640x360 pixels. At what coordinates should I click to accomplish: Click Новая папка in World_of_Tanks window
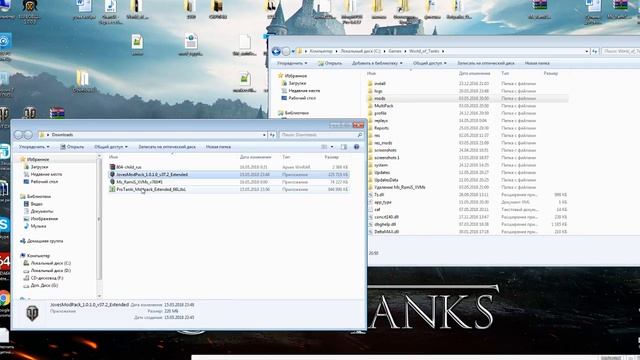pos(537,63)
